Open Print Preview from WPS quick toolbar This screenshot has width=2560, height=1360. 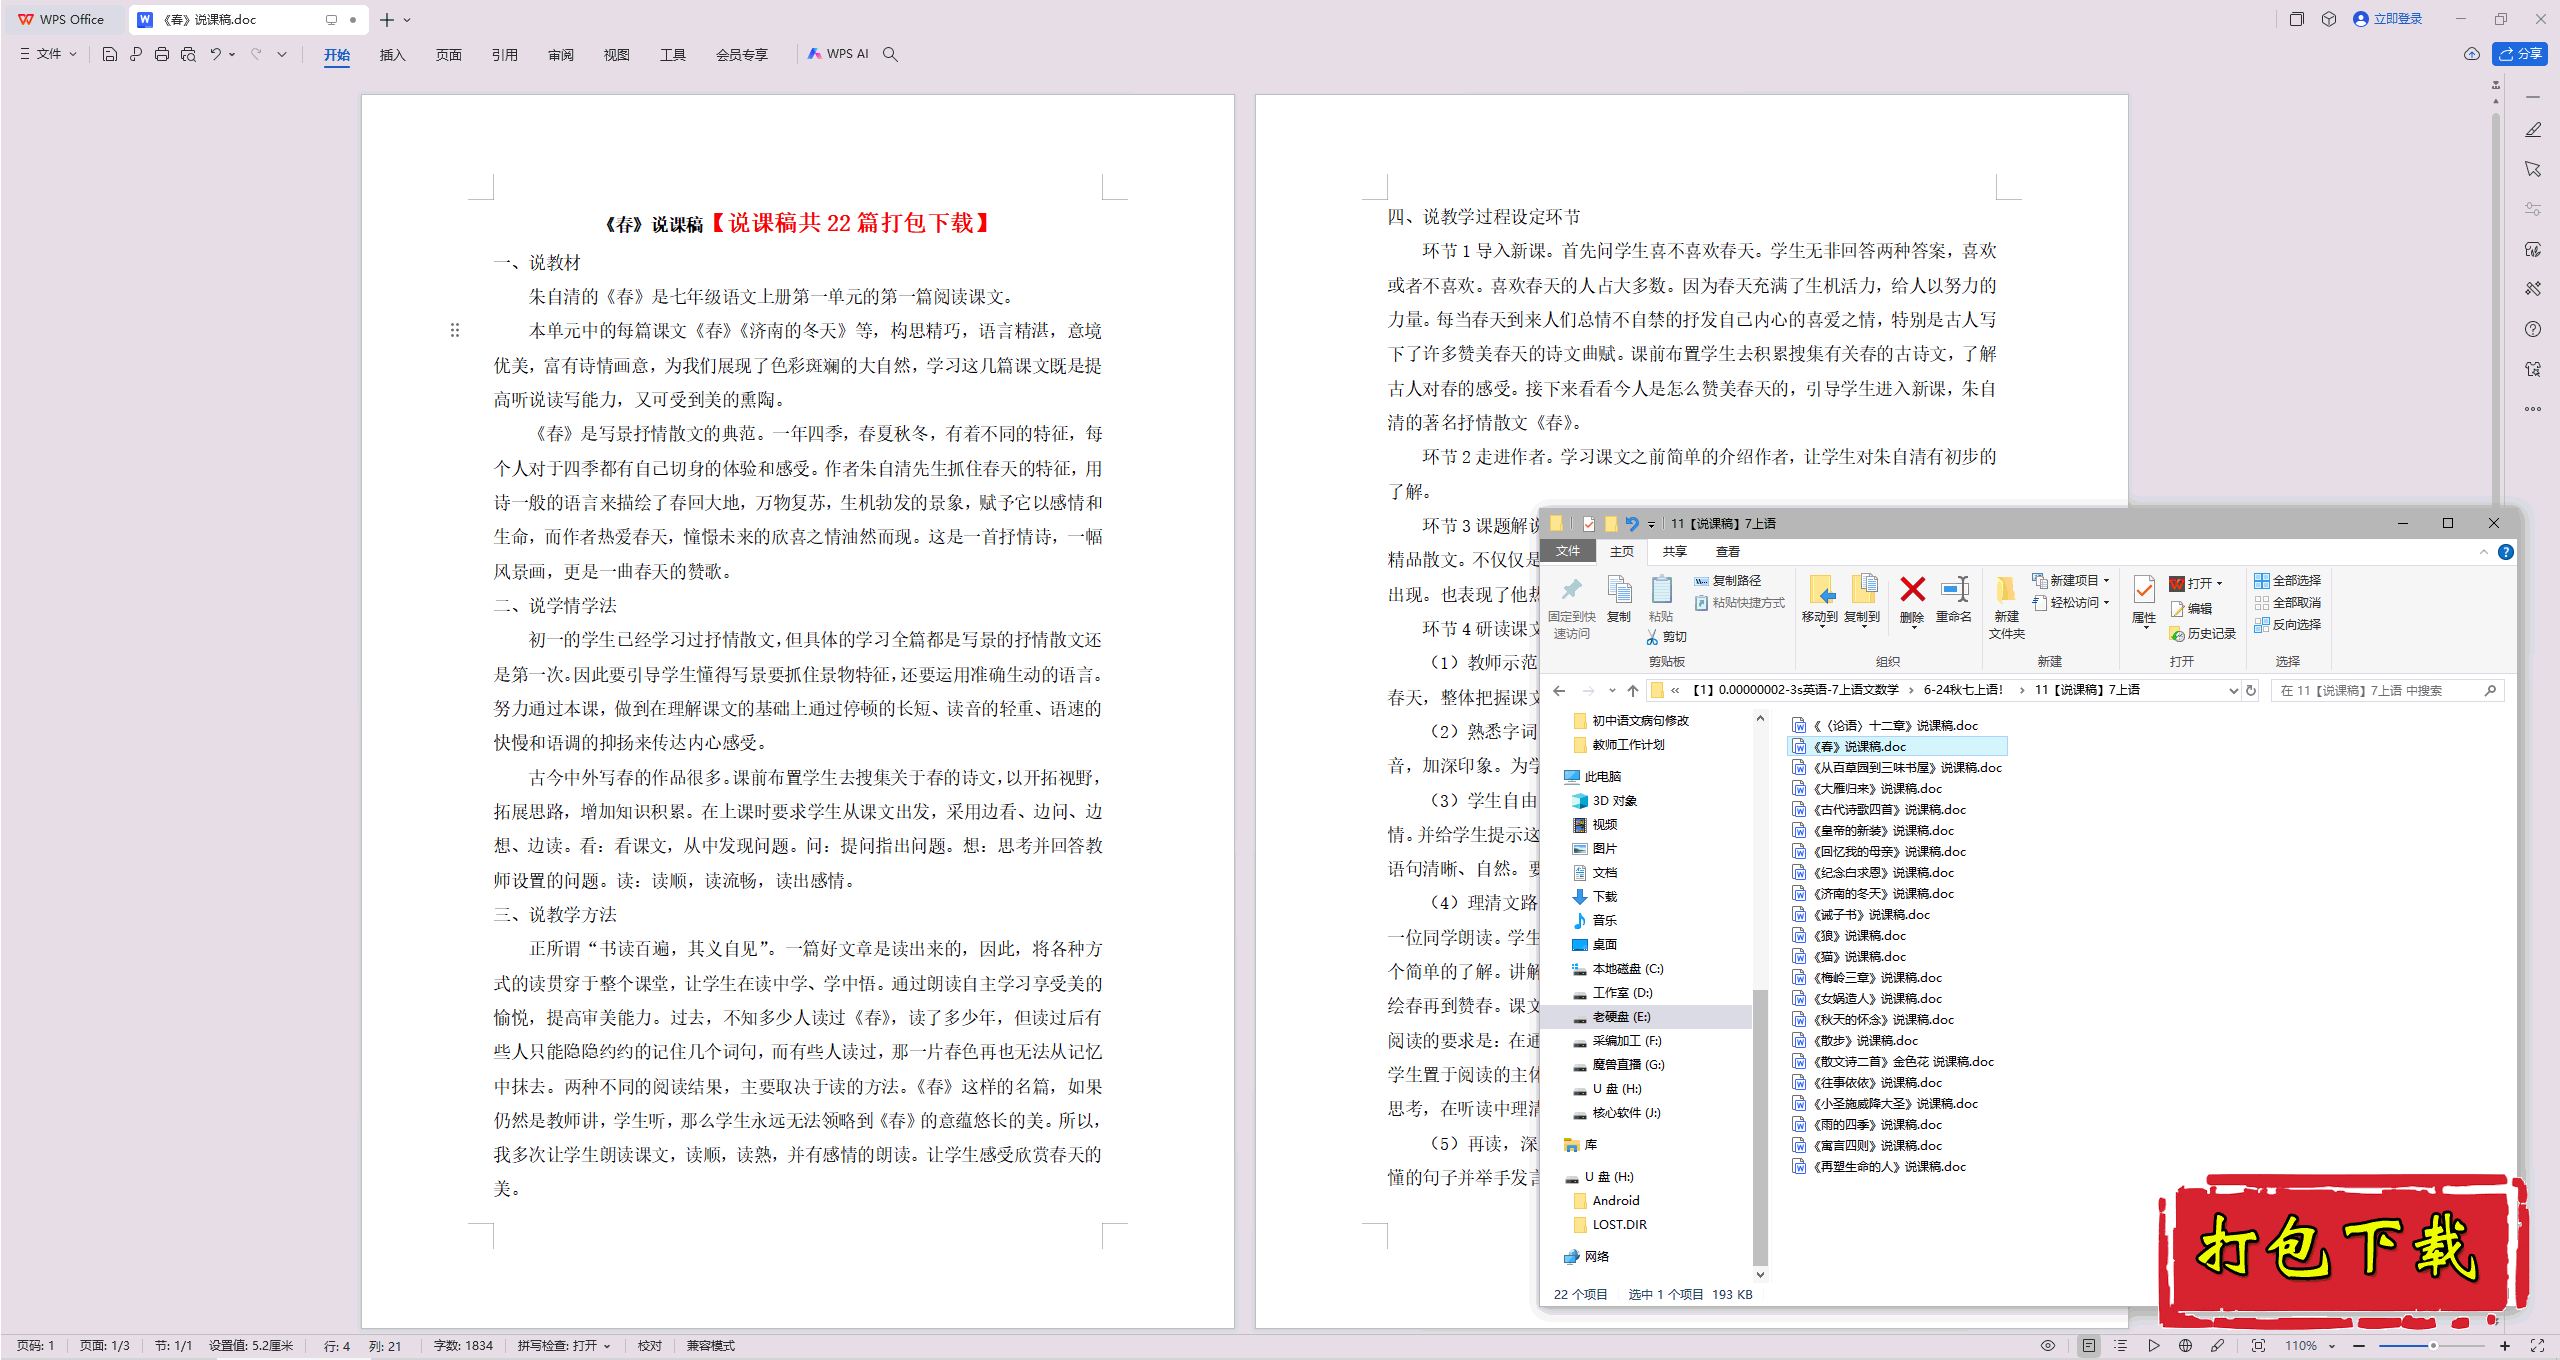tap(188, 54)
